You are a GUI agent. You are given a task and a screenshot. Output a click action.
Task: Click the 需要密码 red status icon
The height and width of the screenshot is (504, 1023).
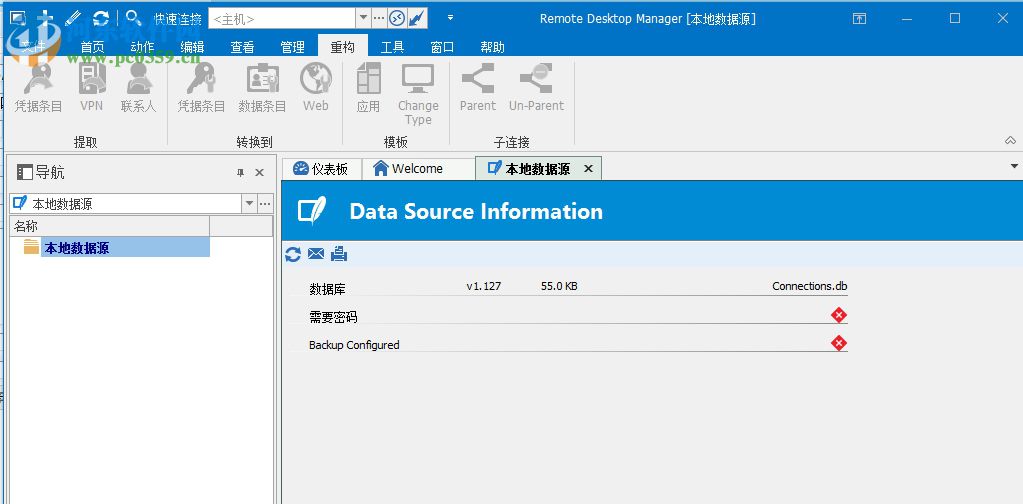(x=839, y=316)
